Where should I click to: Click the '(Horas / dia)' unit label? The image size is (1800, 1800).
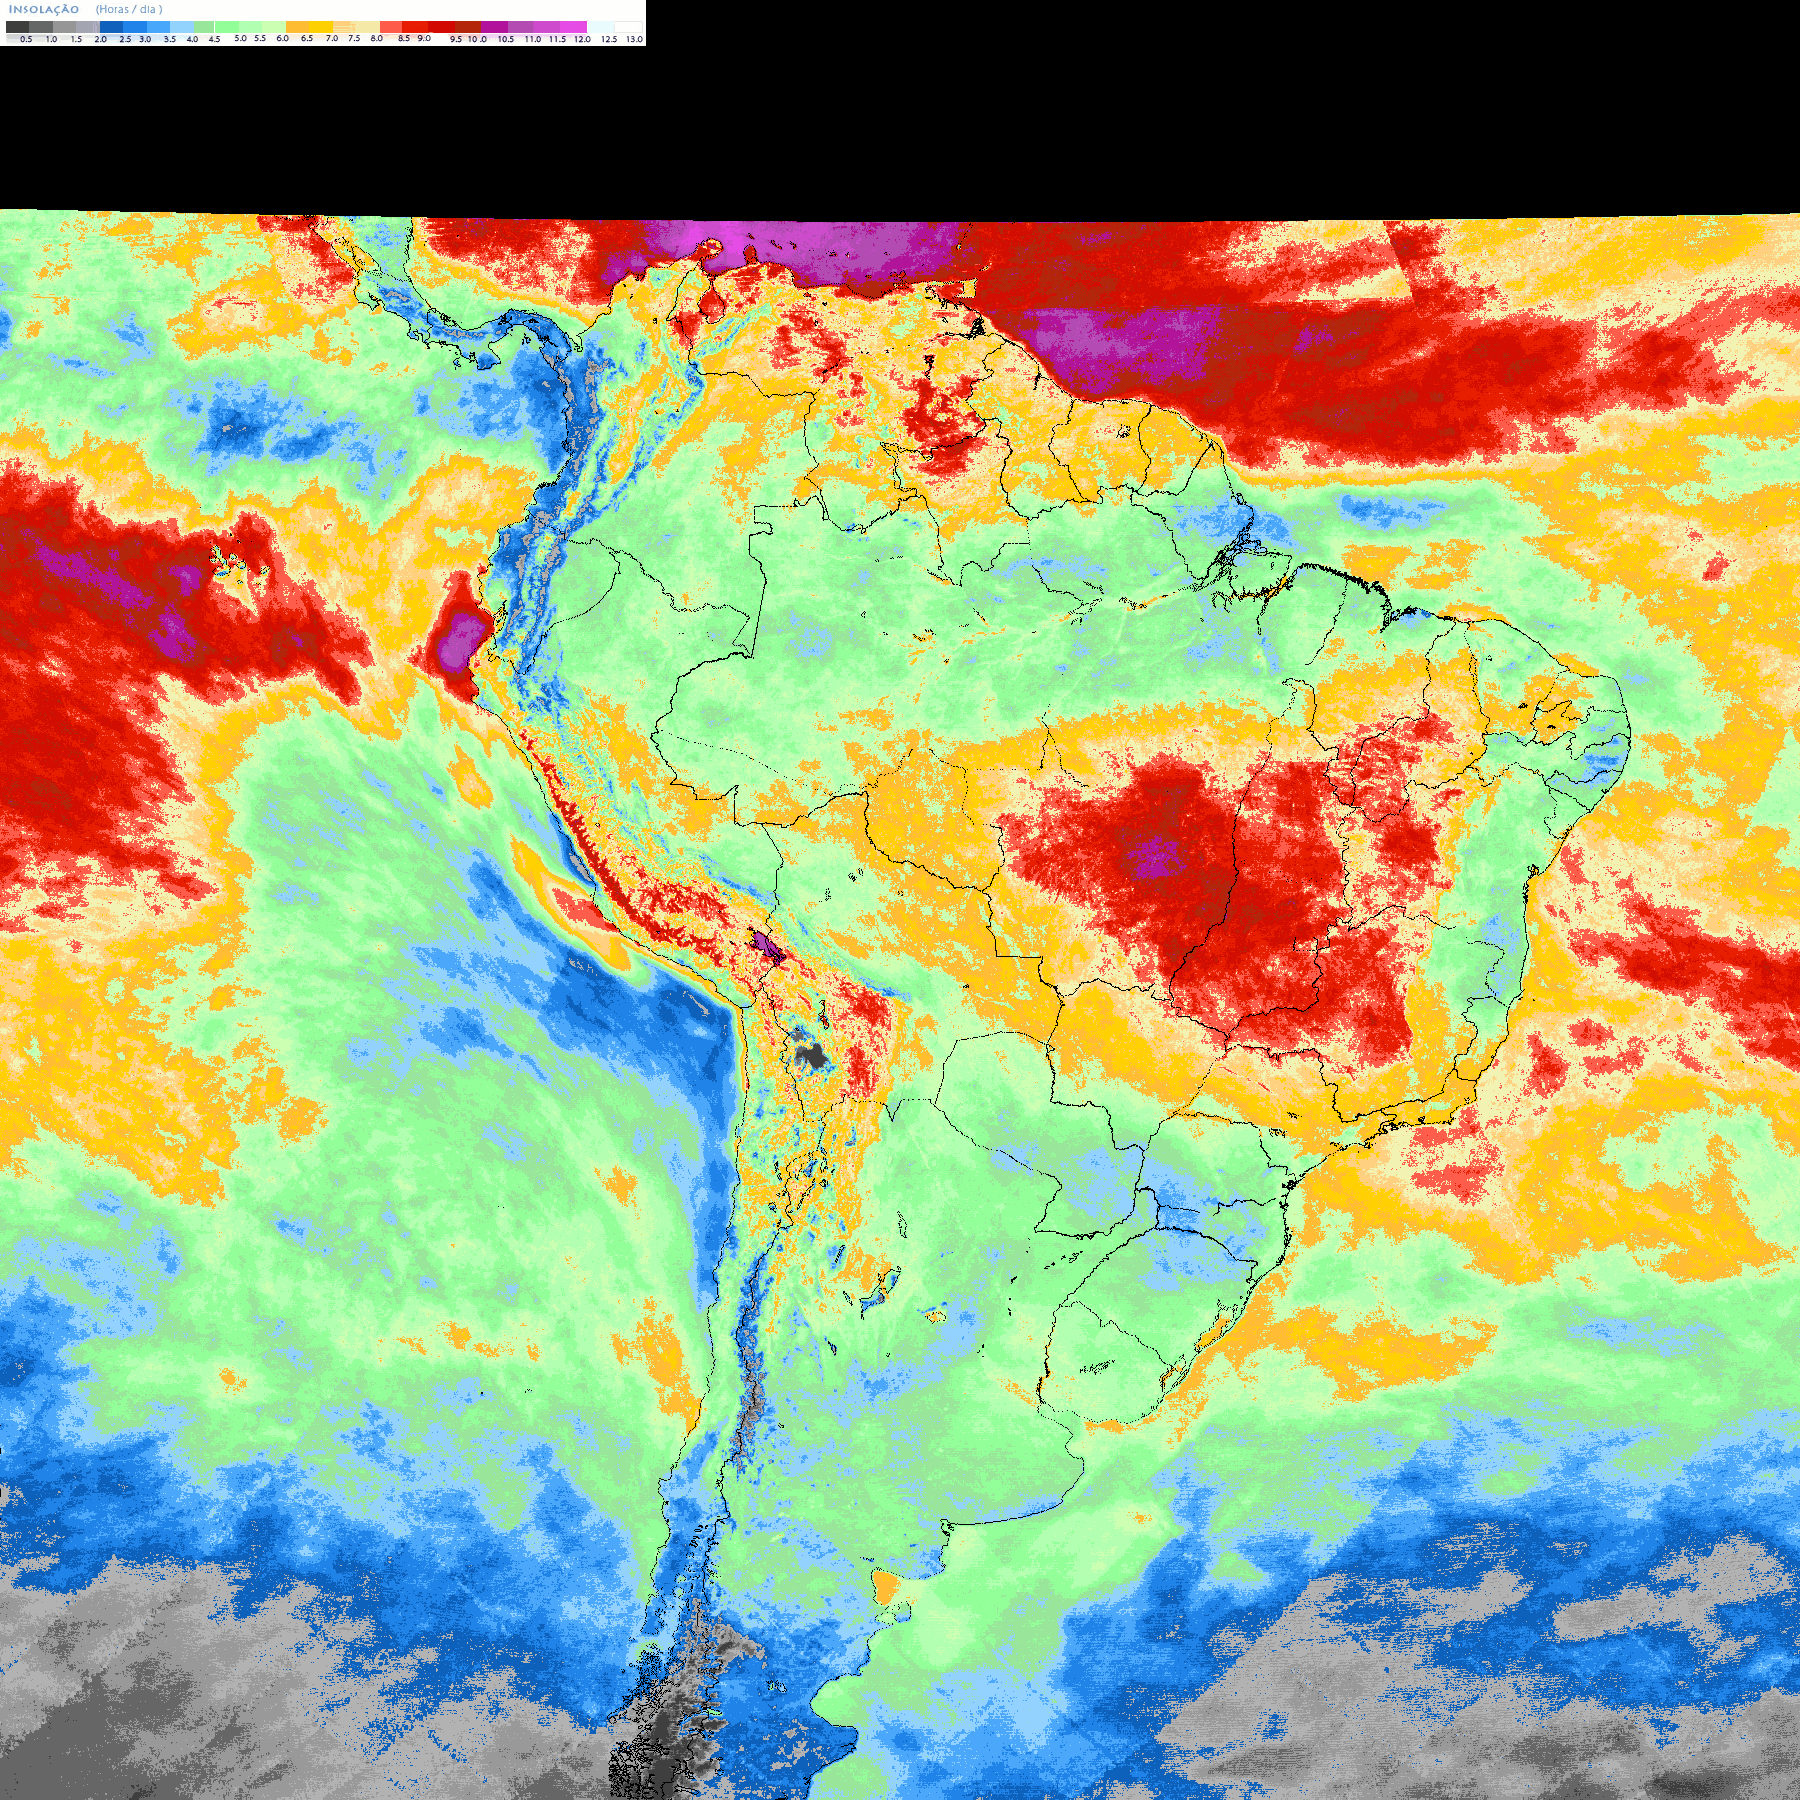pos(129,10)
